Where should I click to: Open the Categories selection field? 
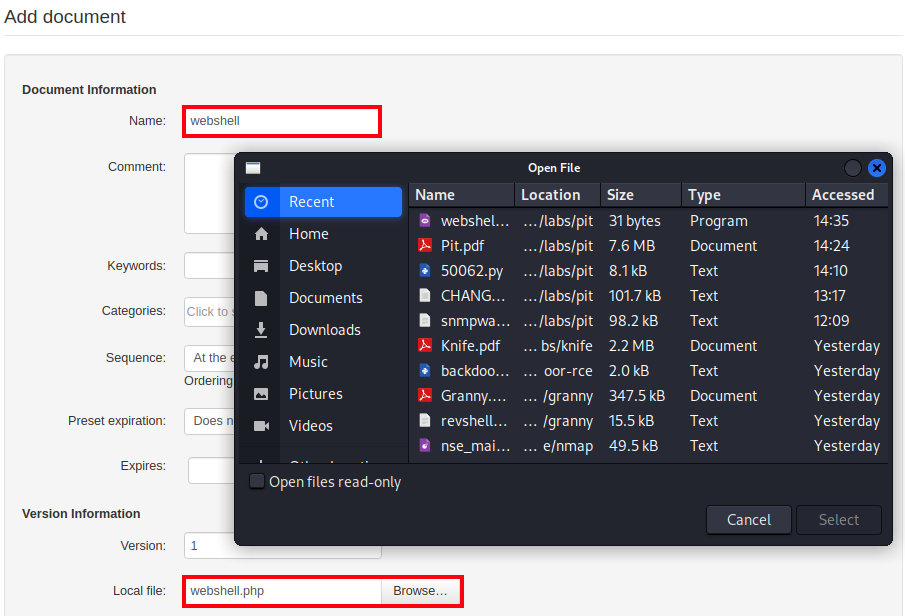pos(210,312)
